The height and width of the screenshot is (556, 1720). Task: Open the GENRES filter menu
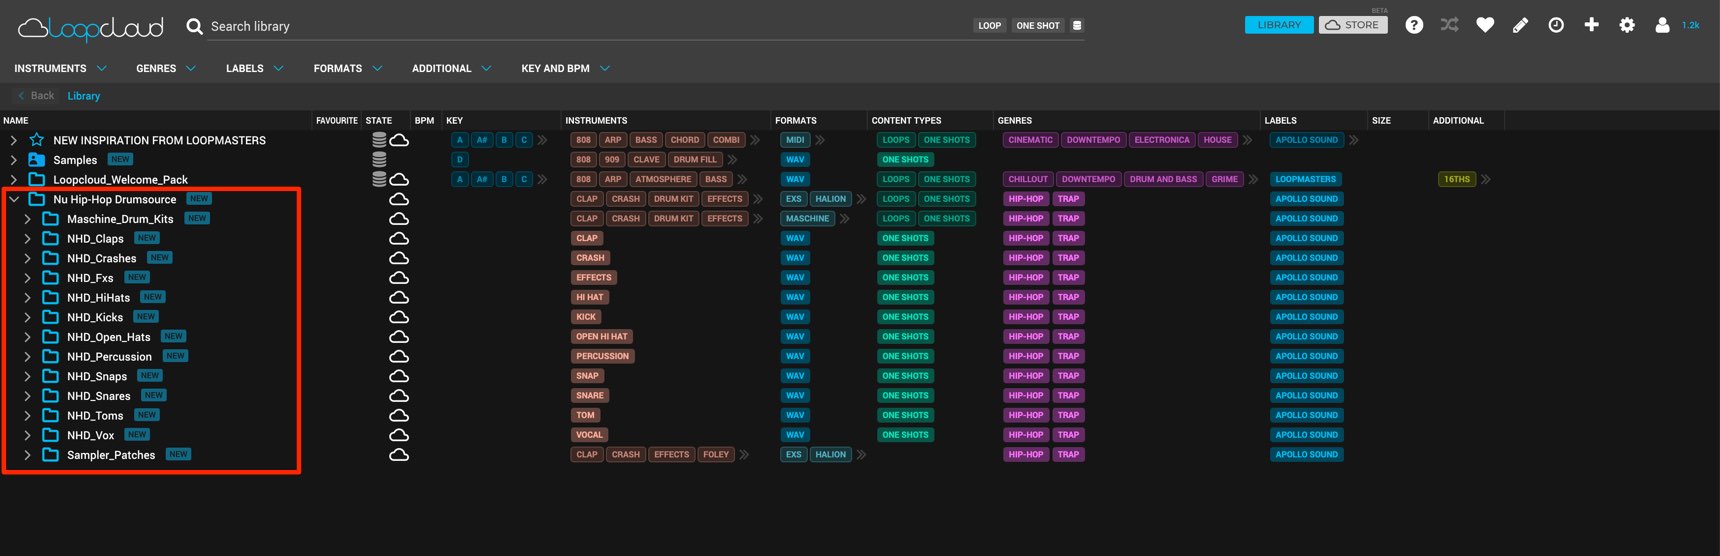[x=166, y=68]
